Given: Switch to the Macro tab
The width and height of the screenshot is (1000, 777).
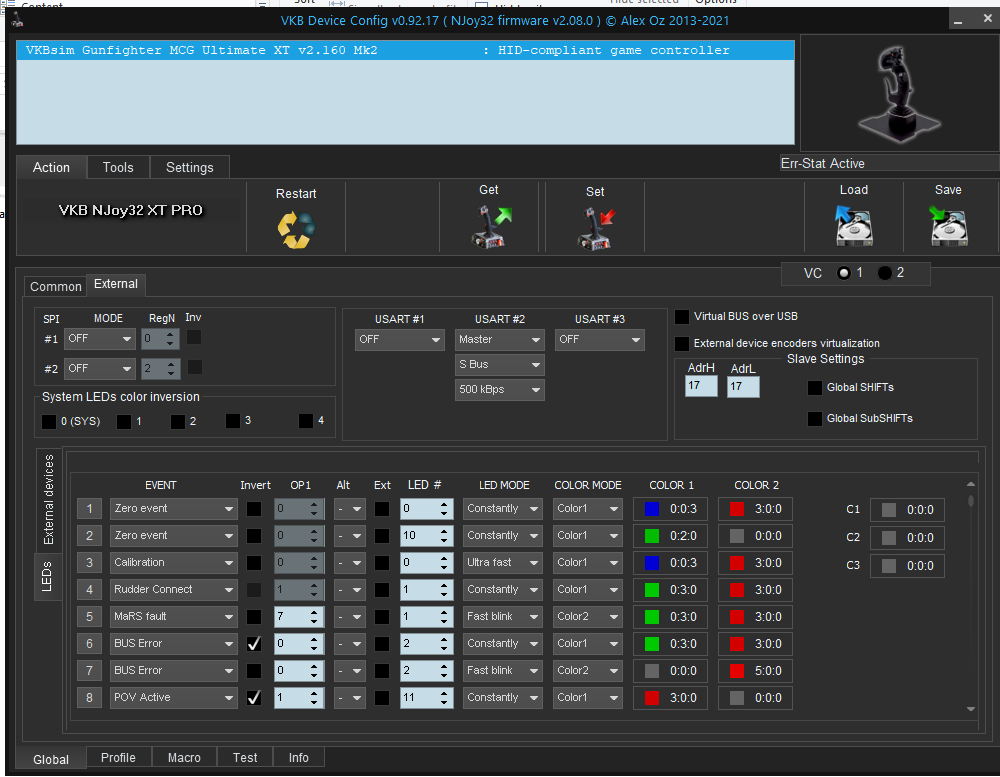Looking at the screenshot, I should (x=184, y=757).
